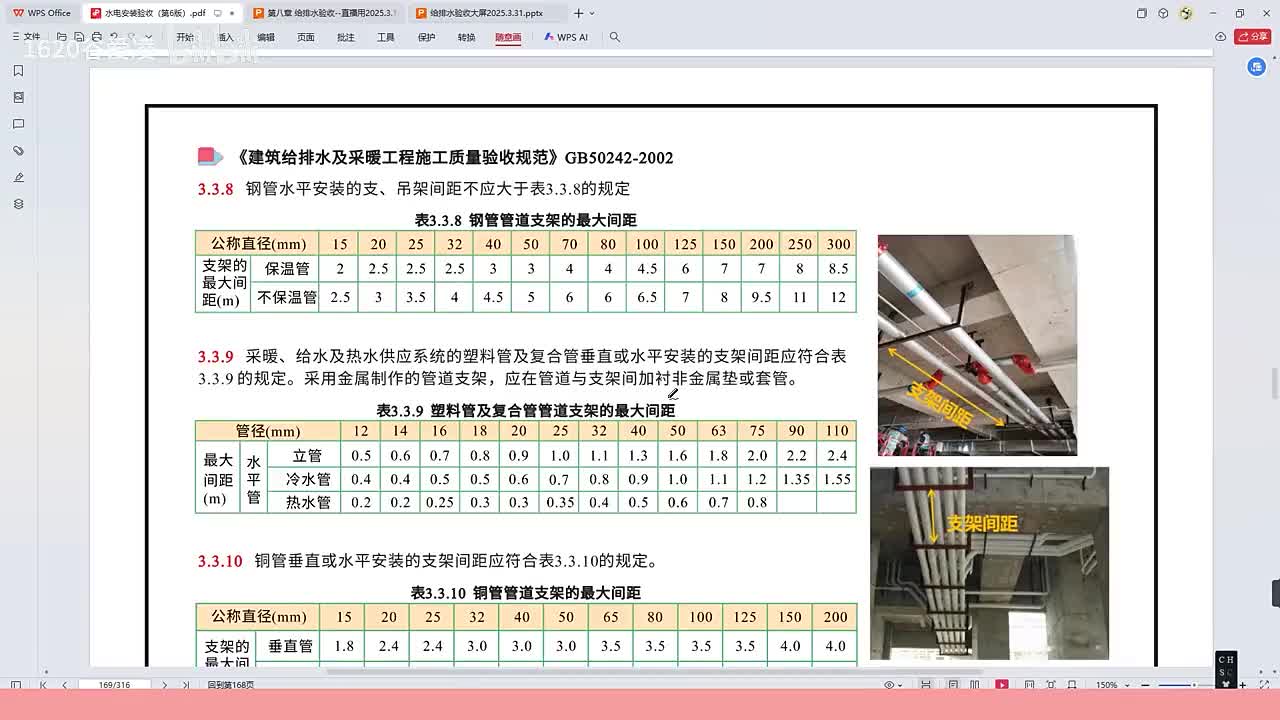Image resolution: width=1280 pixels, height=720 pixels.
Task: Open the page thumbnails panel icon
Action: tap(18, 98)
